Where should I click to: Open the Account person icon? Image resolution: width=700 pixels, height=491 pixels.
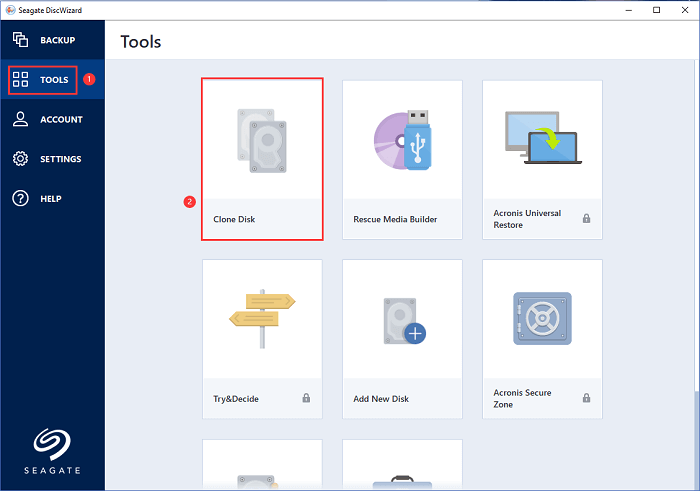pyautogui.click(x=20, y=119)
